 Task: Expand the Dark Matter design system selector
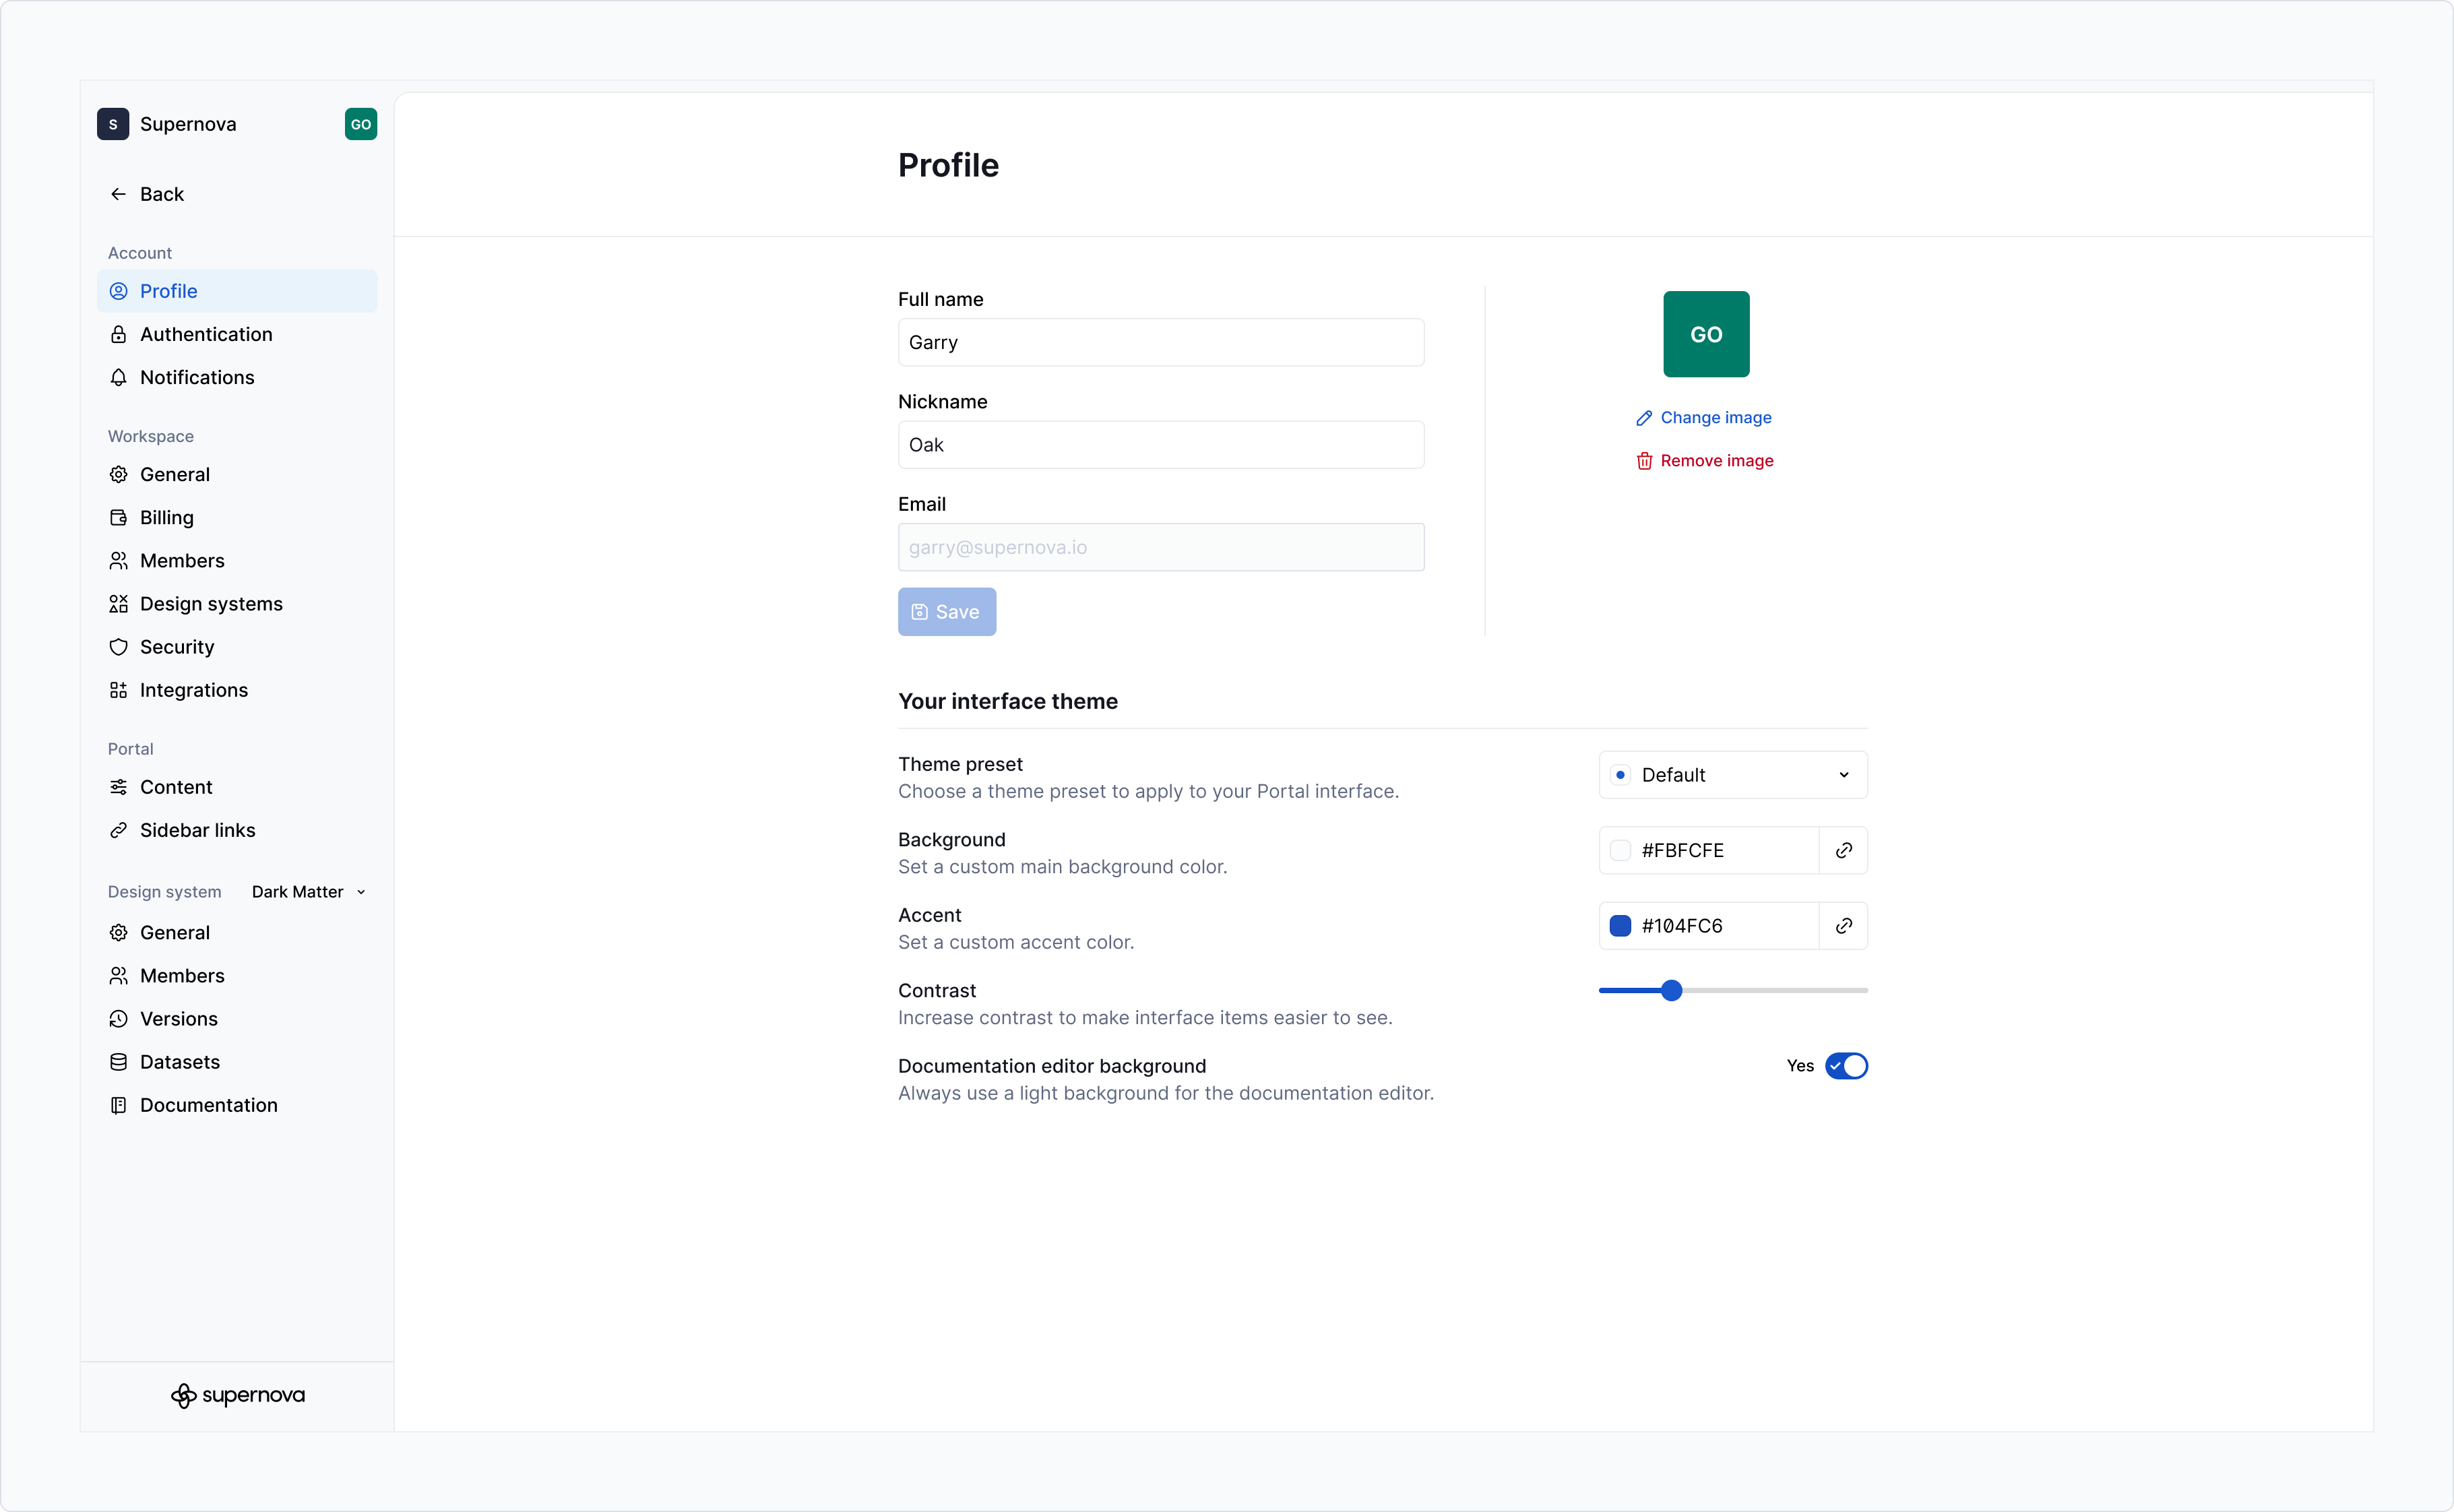point(307,891)
